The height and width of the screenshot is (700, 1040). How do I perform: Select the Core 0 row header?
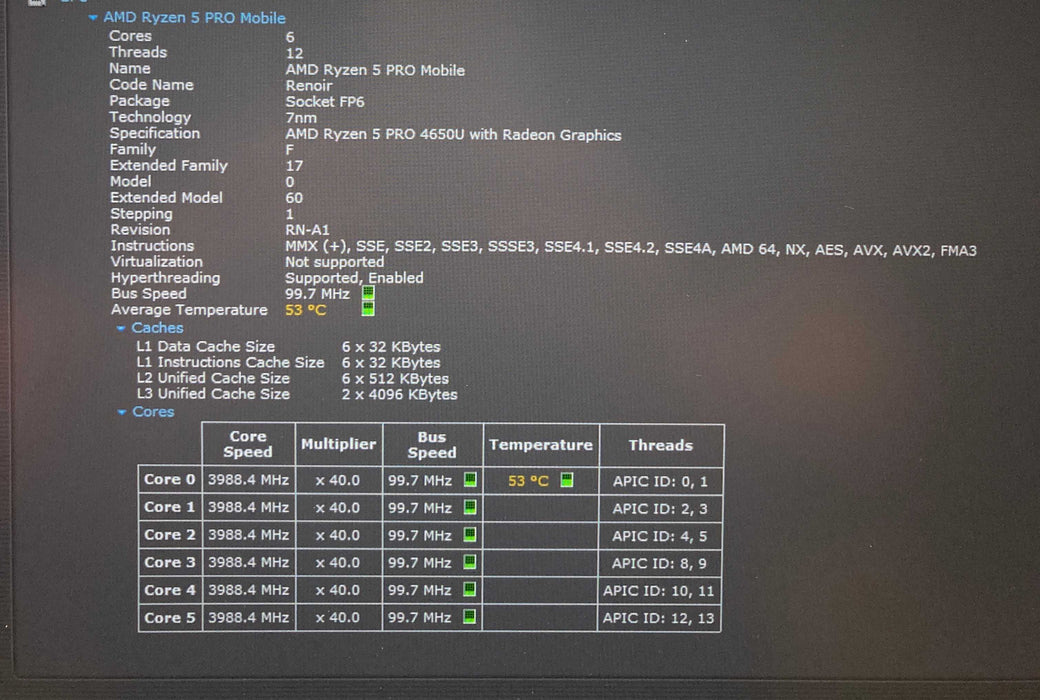170,480
